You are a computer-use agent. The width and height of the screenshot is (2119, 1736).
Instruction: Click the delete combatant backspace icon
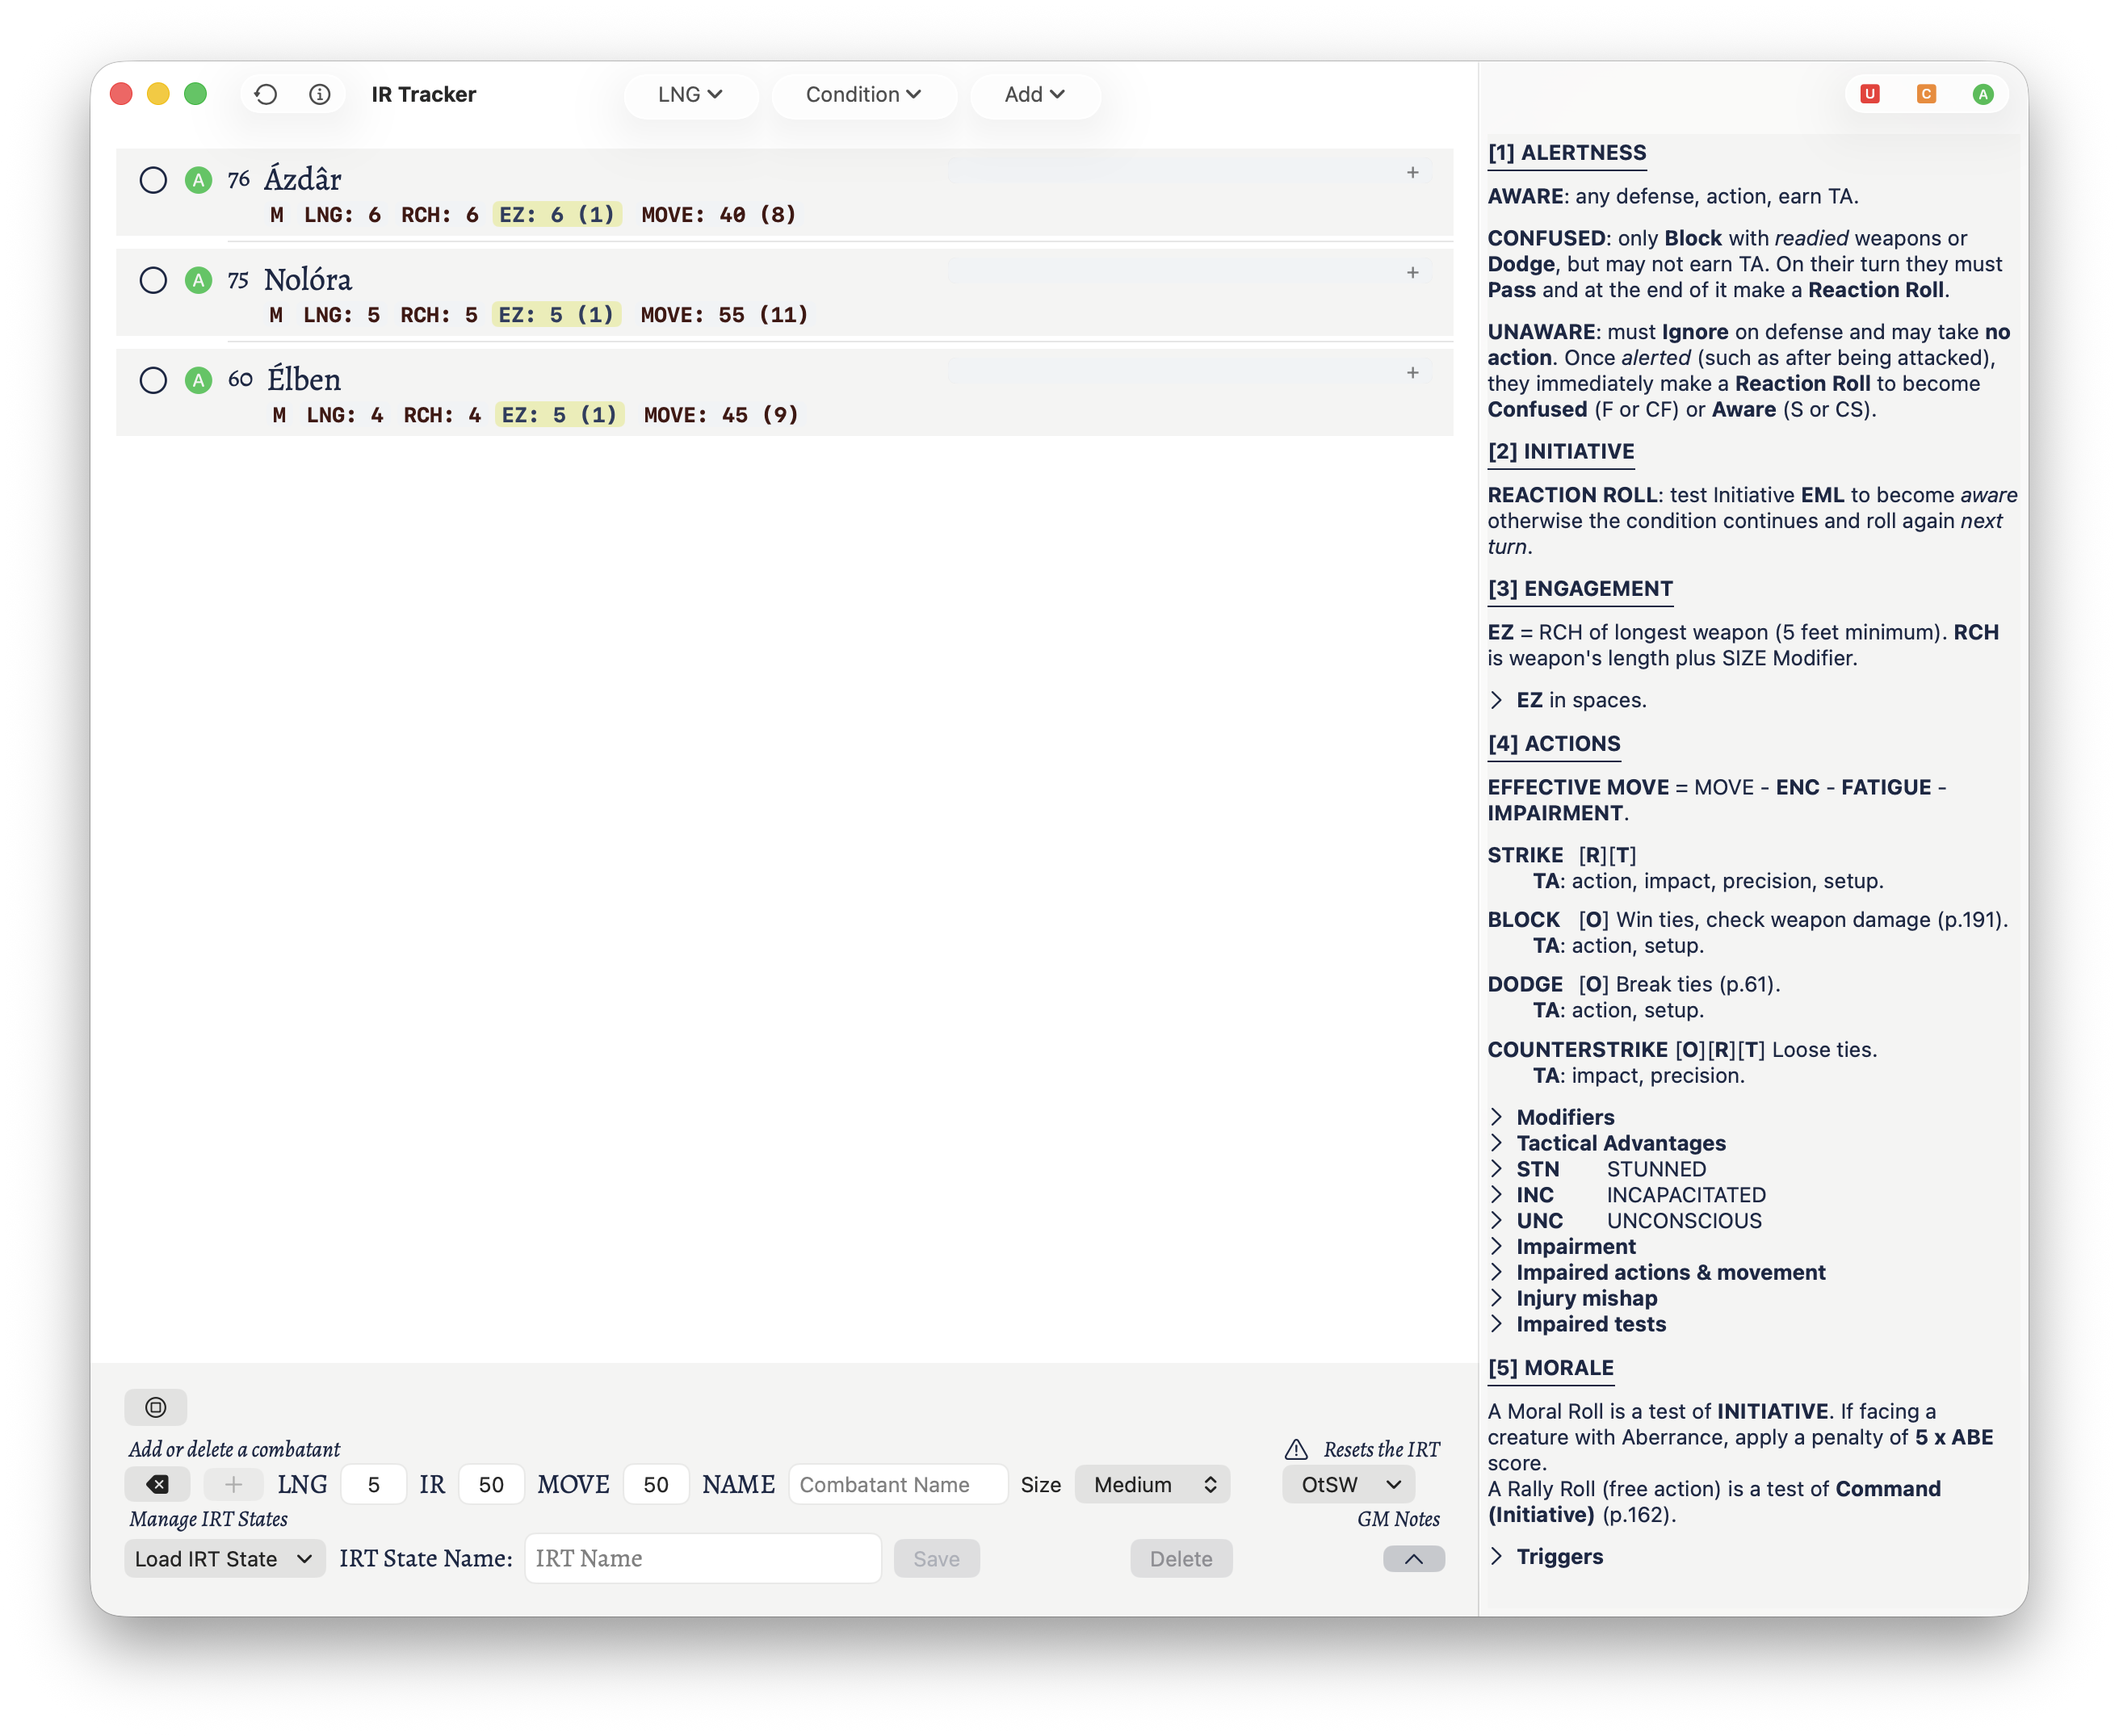click(157, 1484)
